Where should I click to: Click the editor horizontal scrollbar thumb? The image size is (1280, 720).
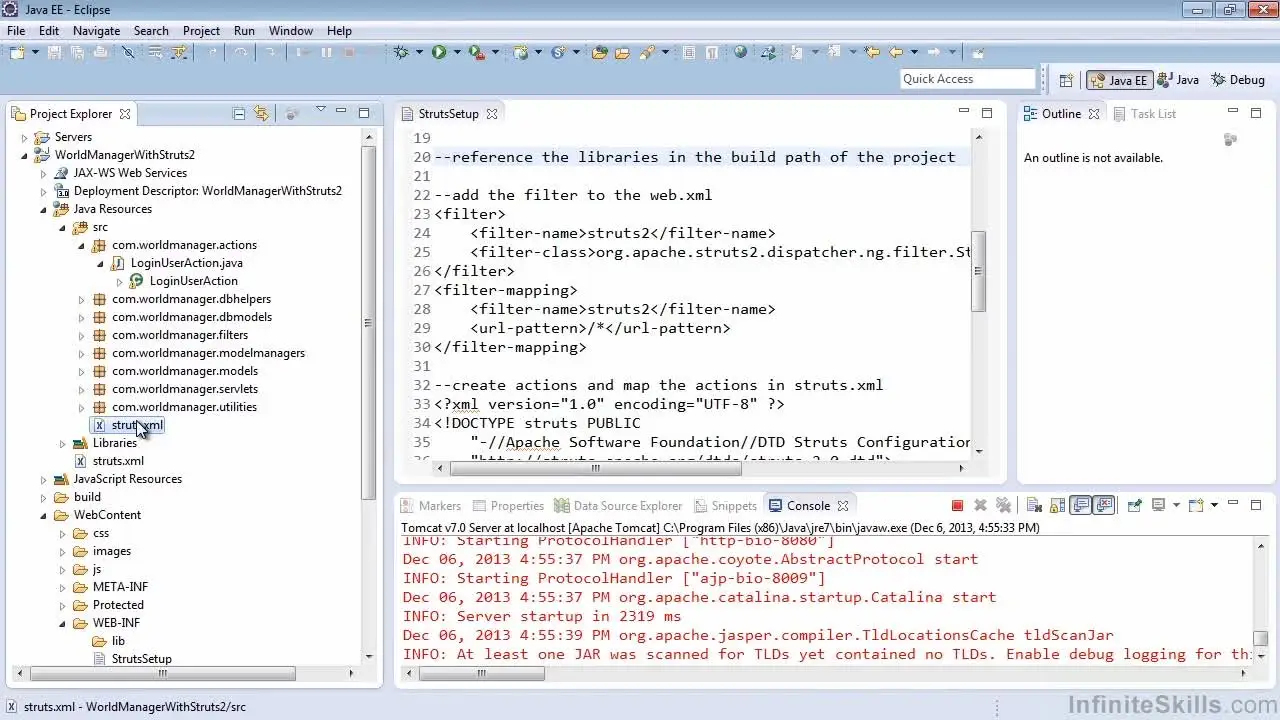[594, 468]
